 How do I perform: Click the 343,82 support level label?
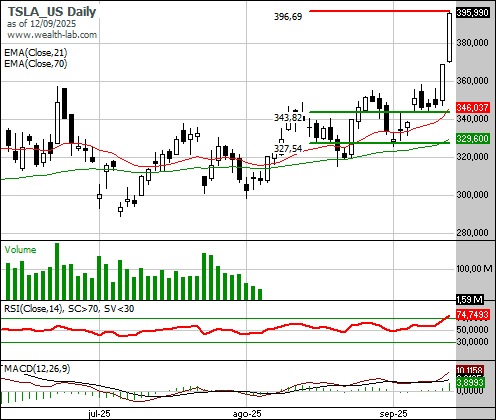pos(288,118)
